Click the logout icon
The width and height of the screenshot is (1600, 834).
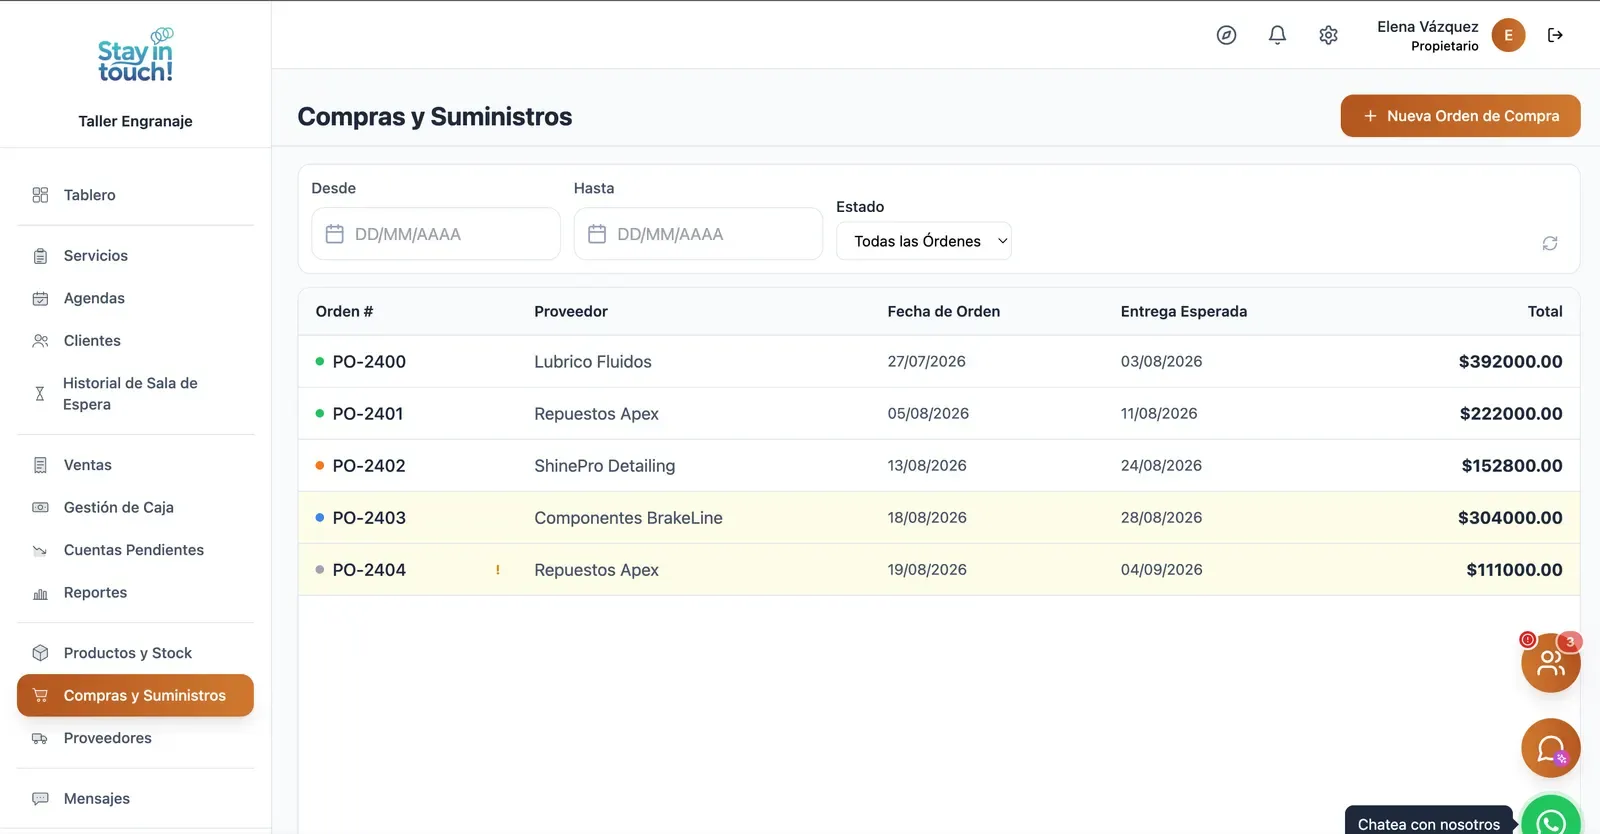1555,35
